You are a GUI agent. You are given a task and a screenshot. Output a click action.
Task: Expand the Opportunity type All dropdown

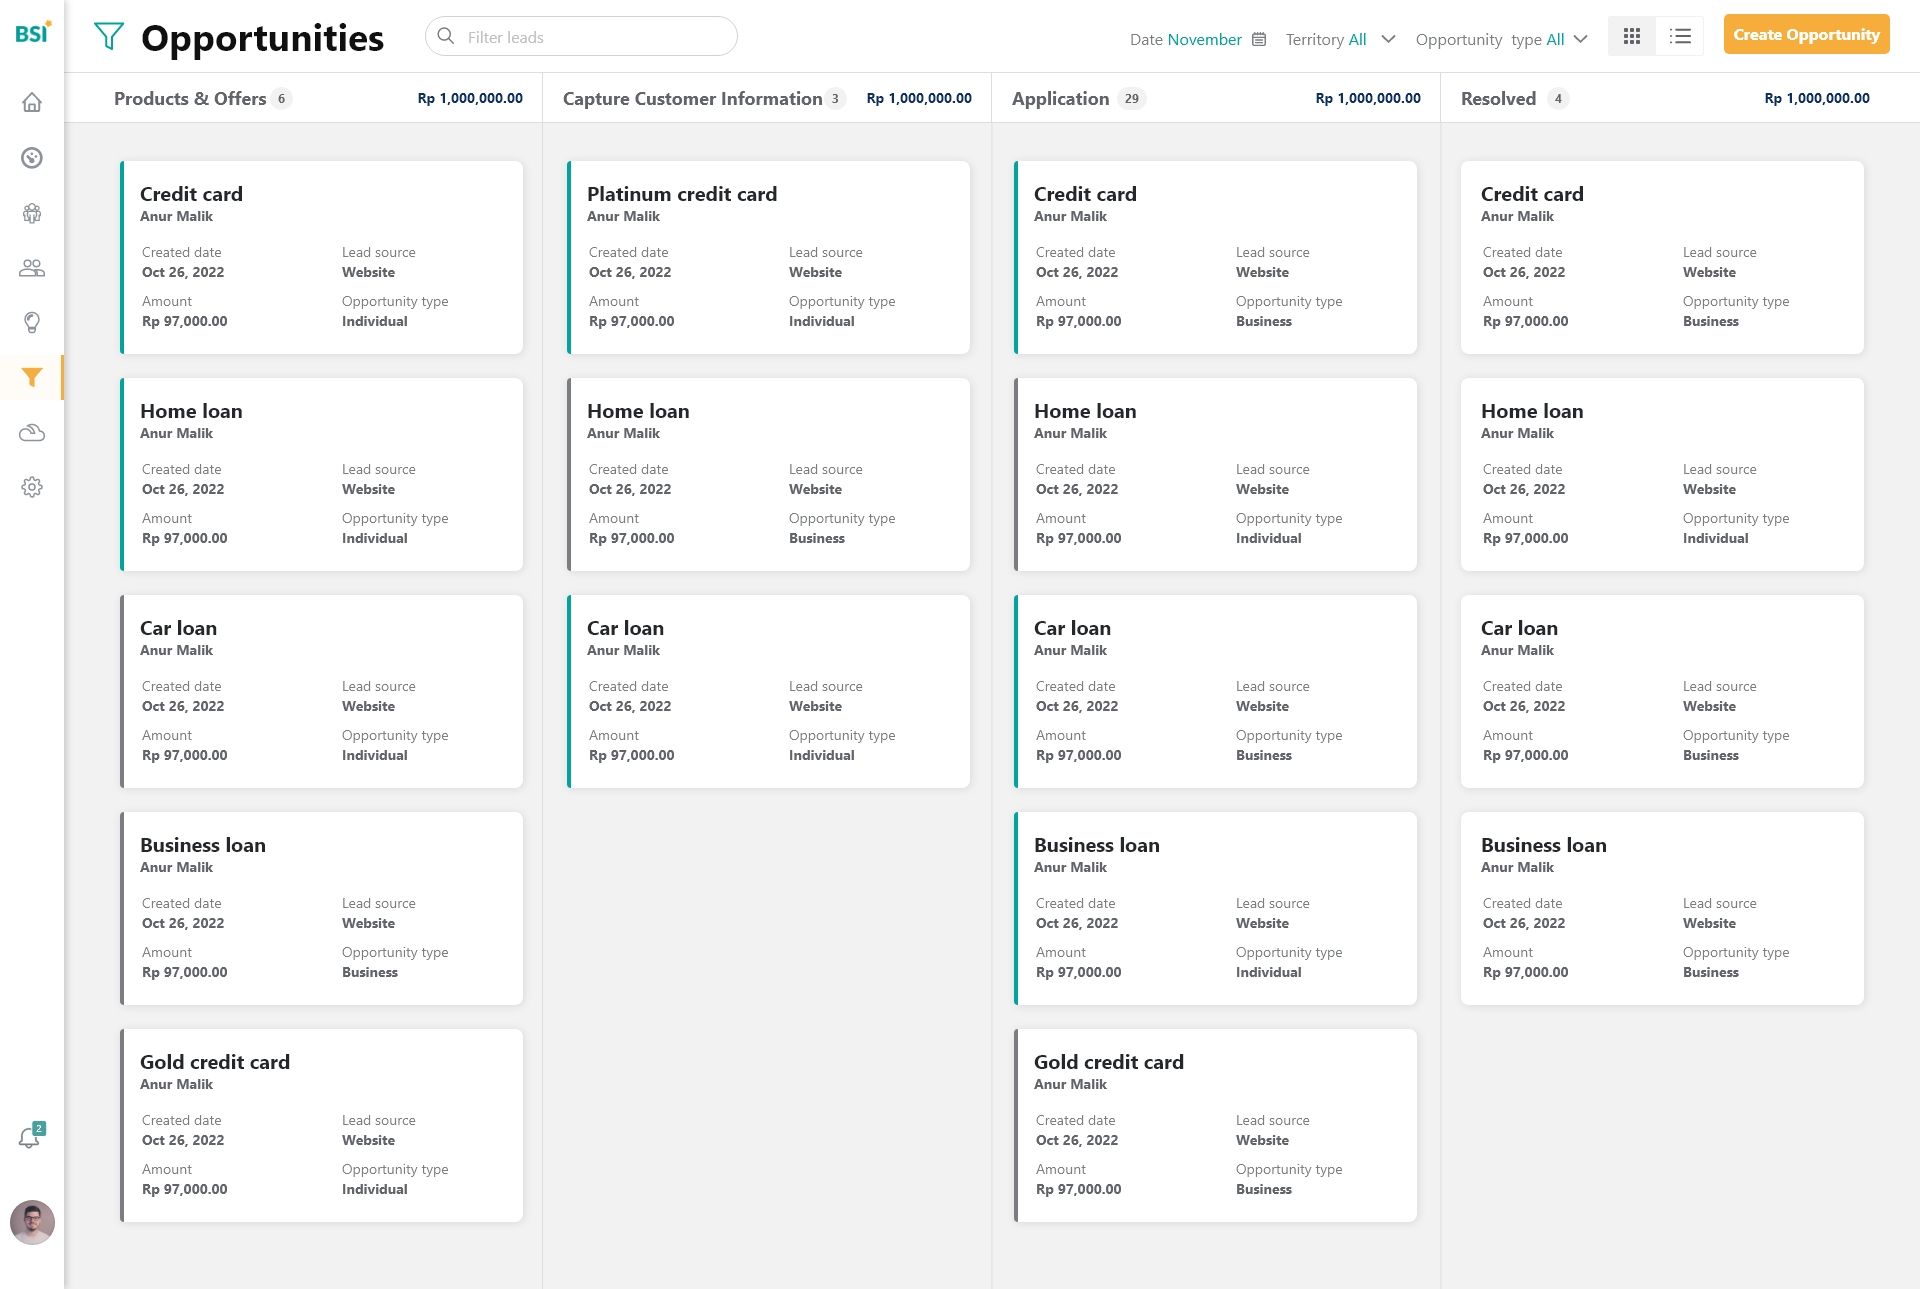pos(1580,40)
